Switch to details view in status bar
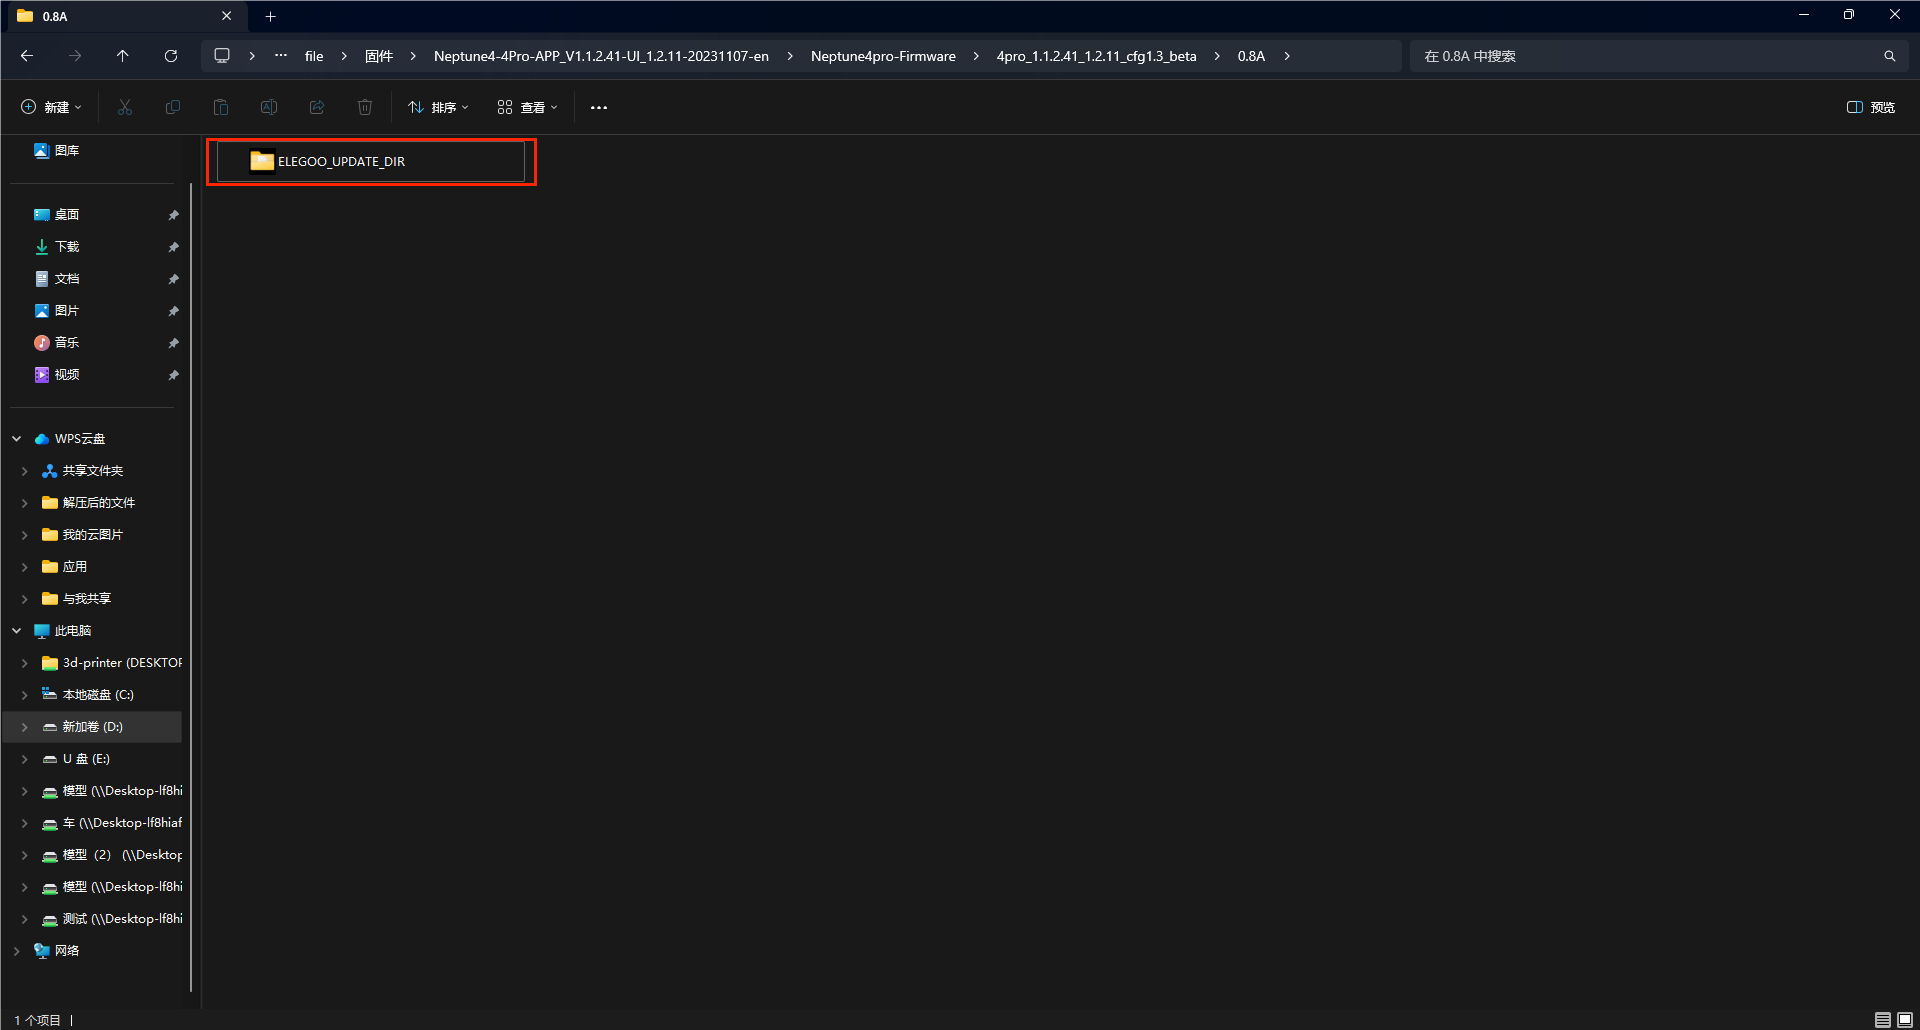This screenshot has height=1030, width=1920. pos(1882,1019)
